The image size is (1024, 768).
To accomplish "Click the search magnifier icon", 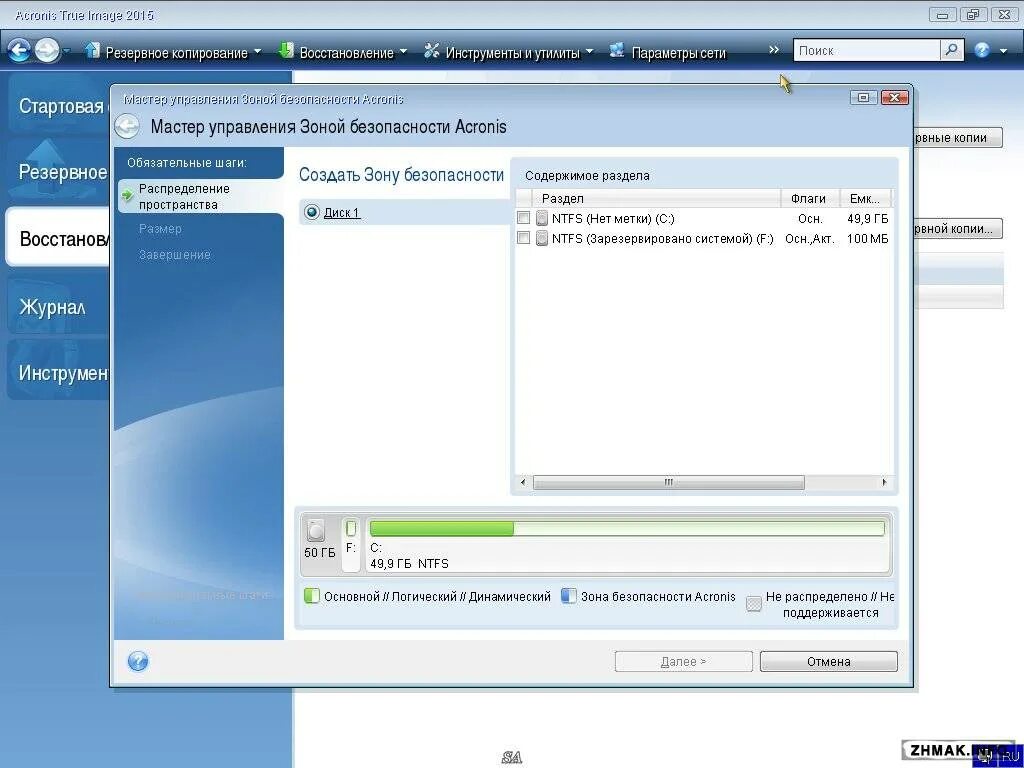I will tap(950, 48).
